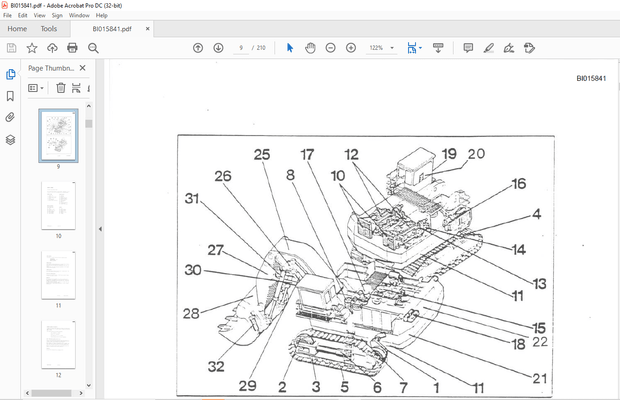Click the horizontal scrollbar left arrow

click(x=27, y=393)
